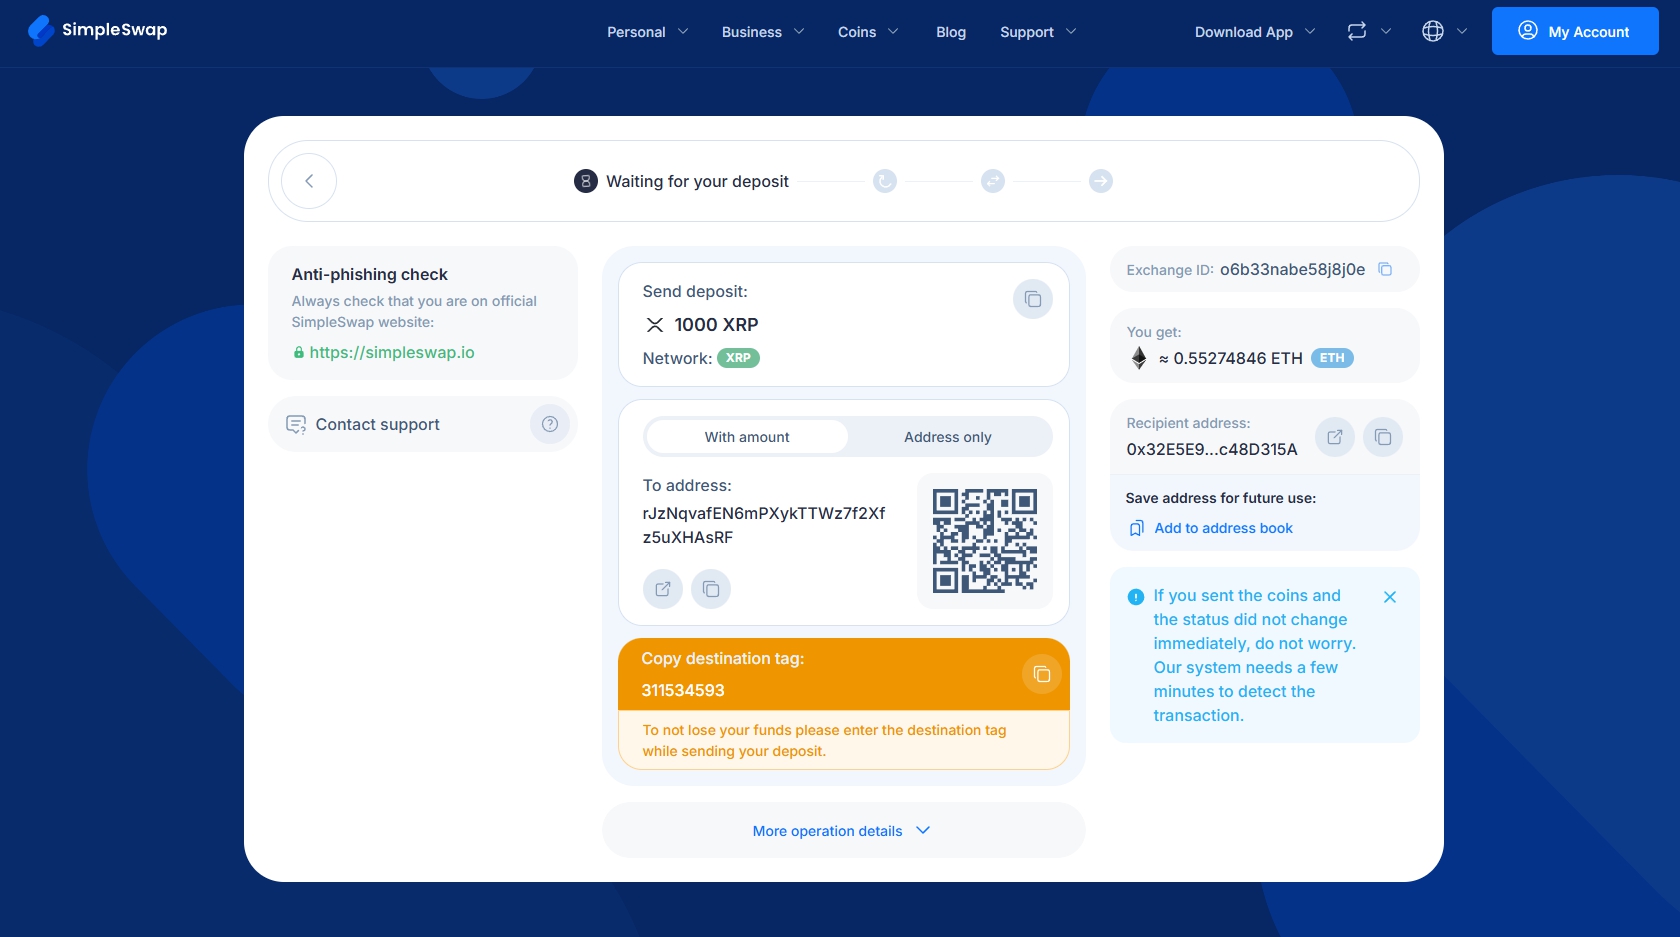Open the https://simpleswap.io link

[392, 352]
